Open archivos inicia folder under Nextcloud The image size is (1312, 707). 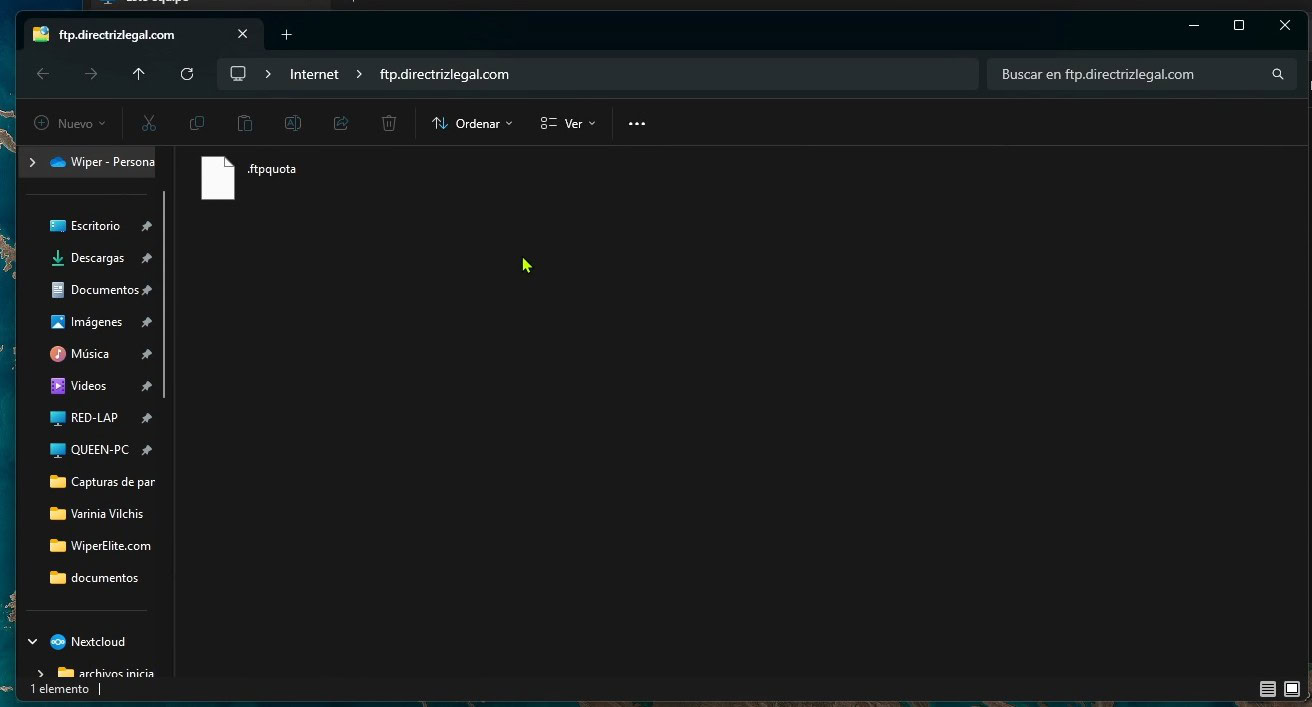click(106, 674)
